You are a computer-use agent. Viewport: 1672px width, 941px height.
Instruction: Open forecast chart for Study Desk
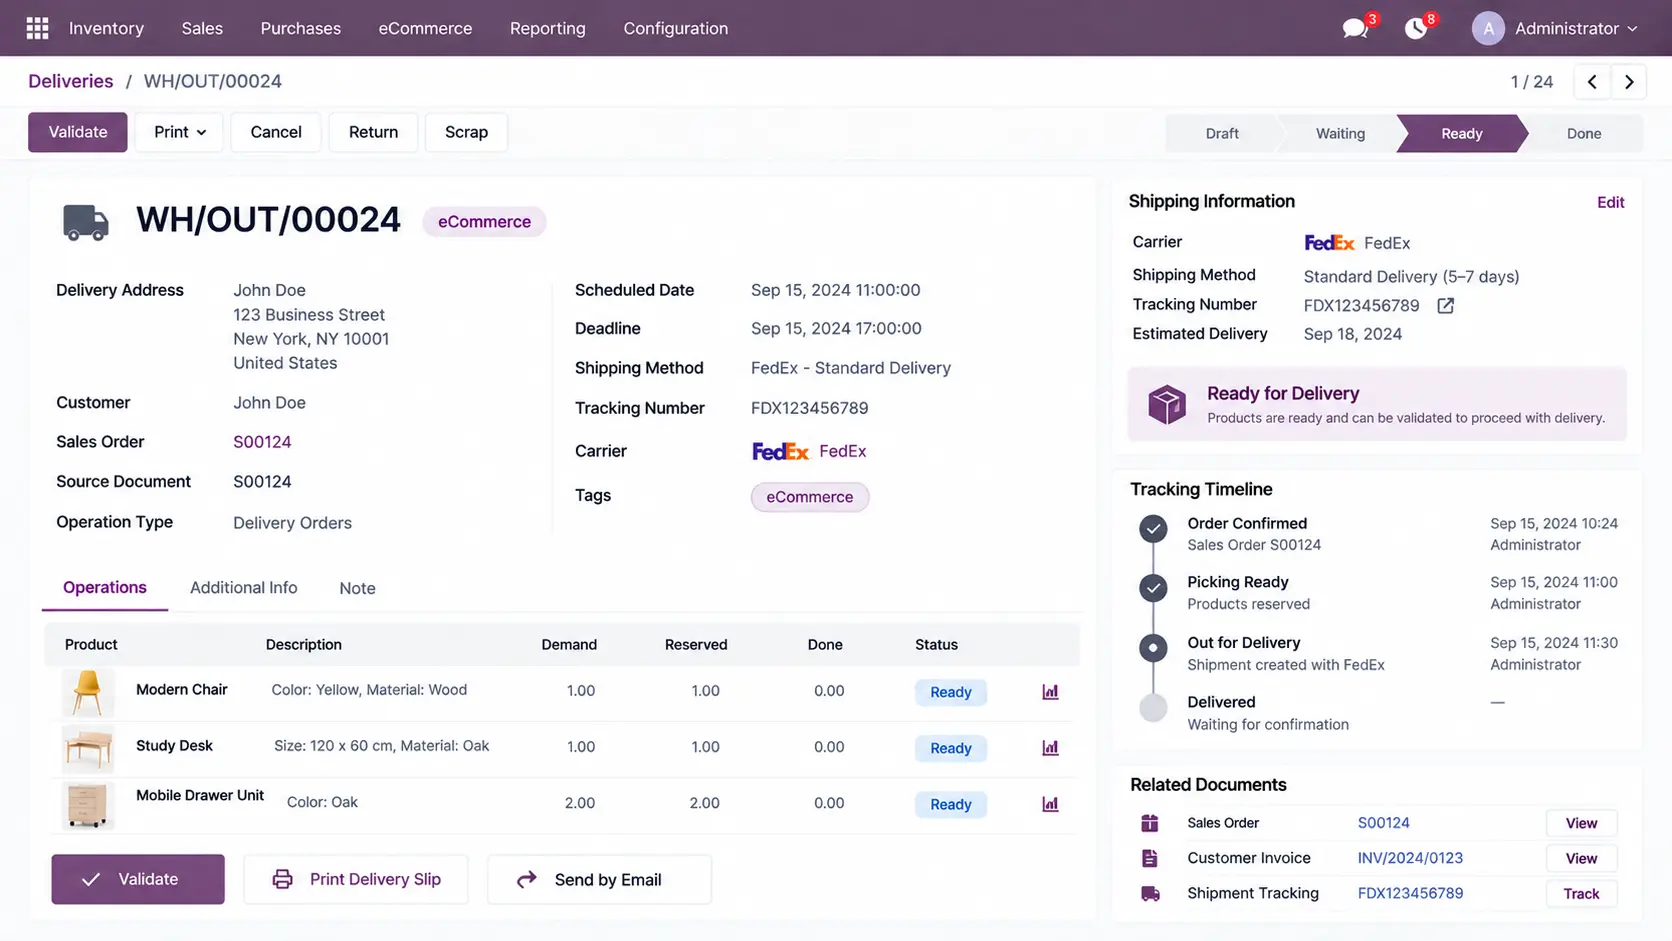pyautogui.click(x=1050, y=748)
